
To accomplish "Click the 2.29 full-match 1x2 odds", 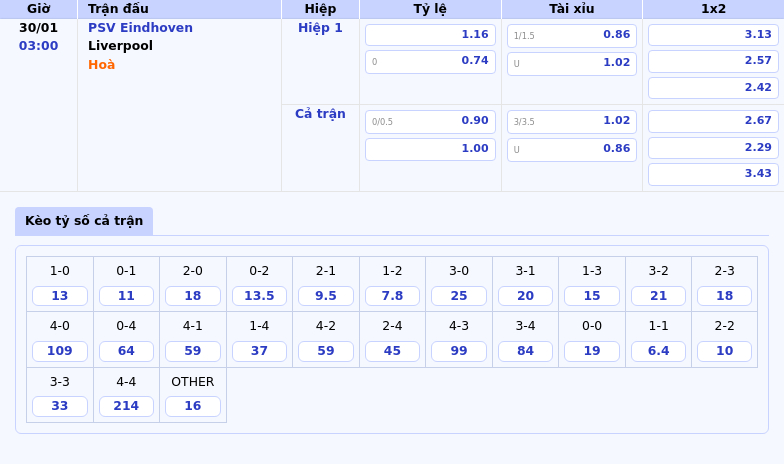I will tap(713, 148).
